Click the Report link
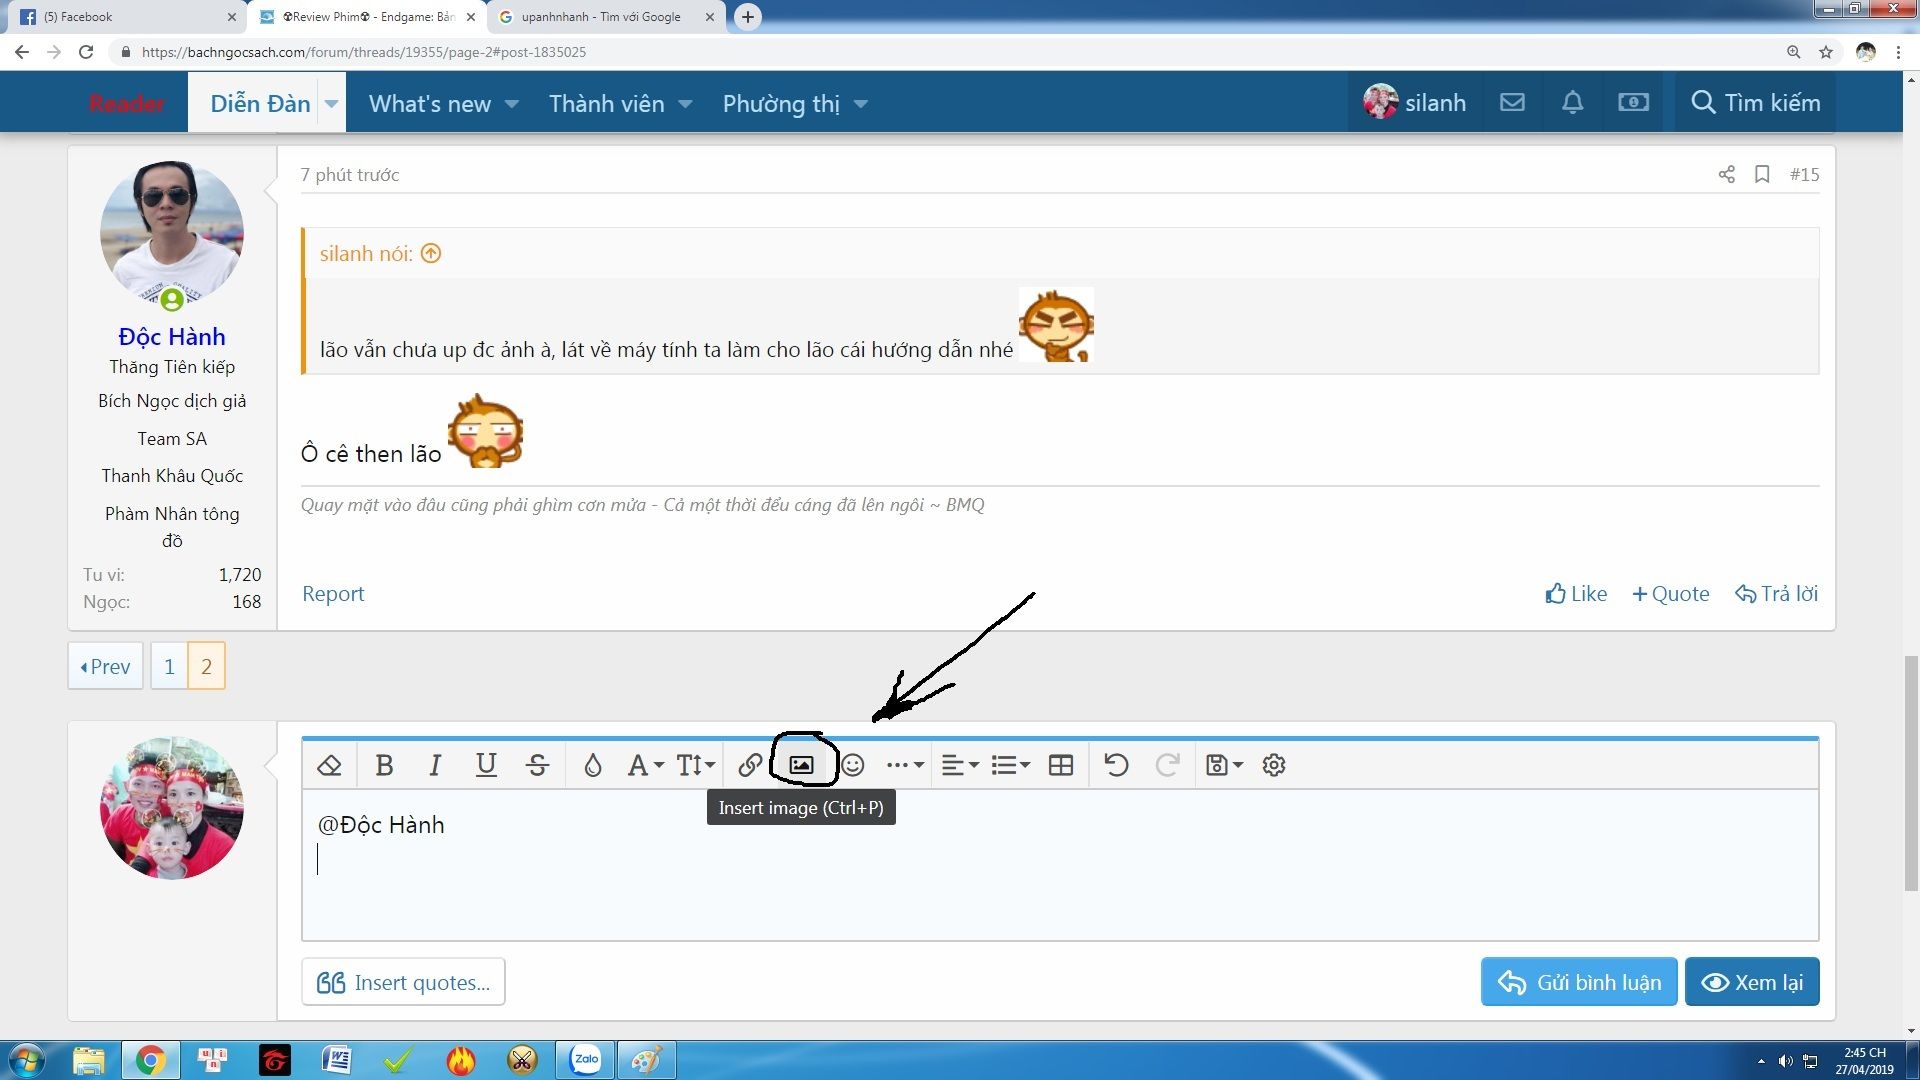Screen dimensions: 1920x1080 333,594
